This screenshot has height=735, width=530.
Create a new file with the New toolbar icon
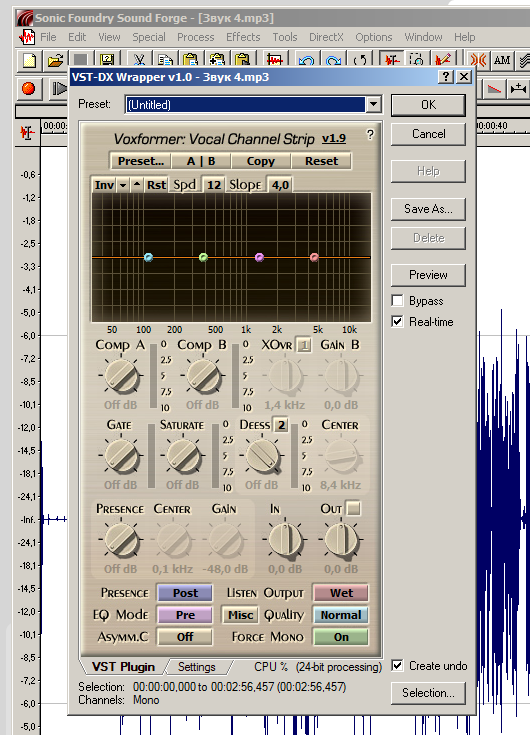(29, 60)
